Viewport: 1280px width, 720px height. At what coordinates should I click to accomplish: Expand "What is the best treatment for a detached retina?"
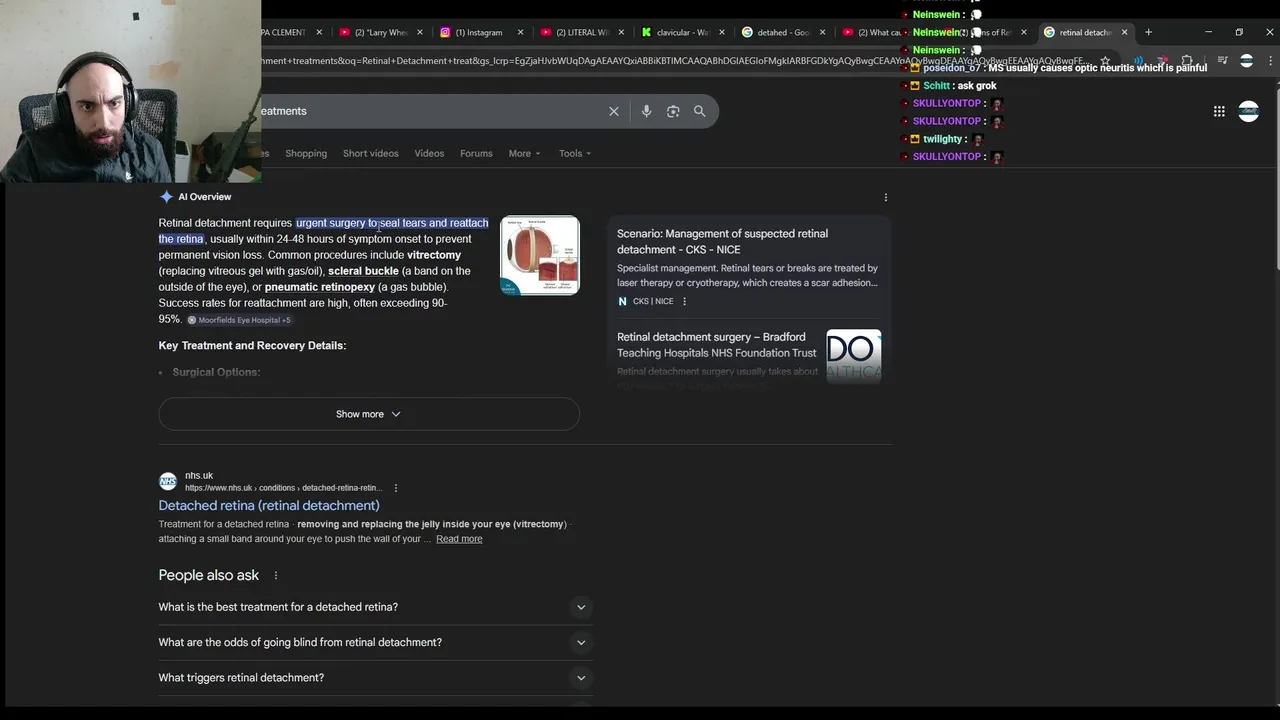pyautogui.click(x=375, y=607)
